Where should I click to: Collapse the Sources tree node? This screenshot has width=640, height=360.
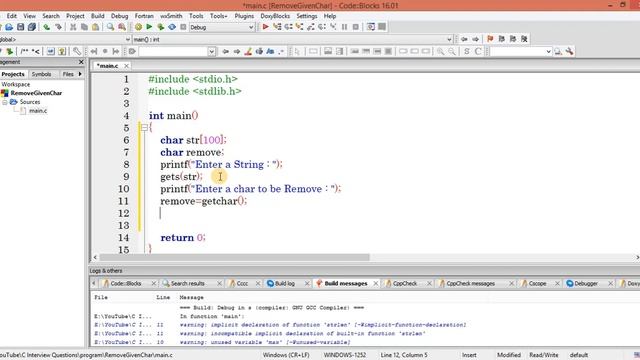5,102
